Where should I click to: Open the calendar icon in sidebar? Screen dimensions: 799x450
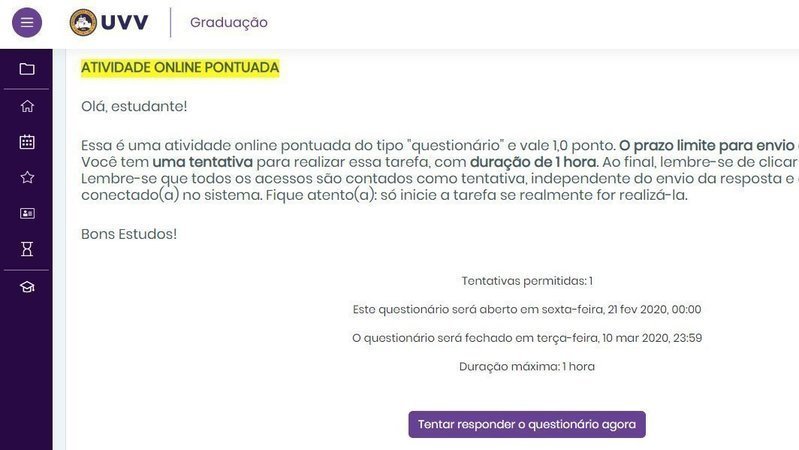[x=27, y=142]
